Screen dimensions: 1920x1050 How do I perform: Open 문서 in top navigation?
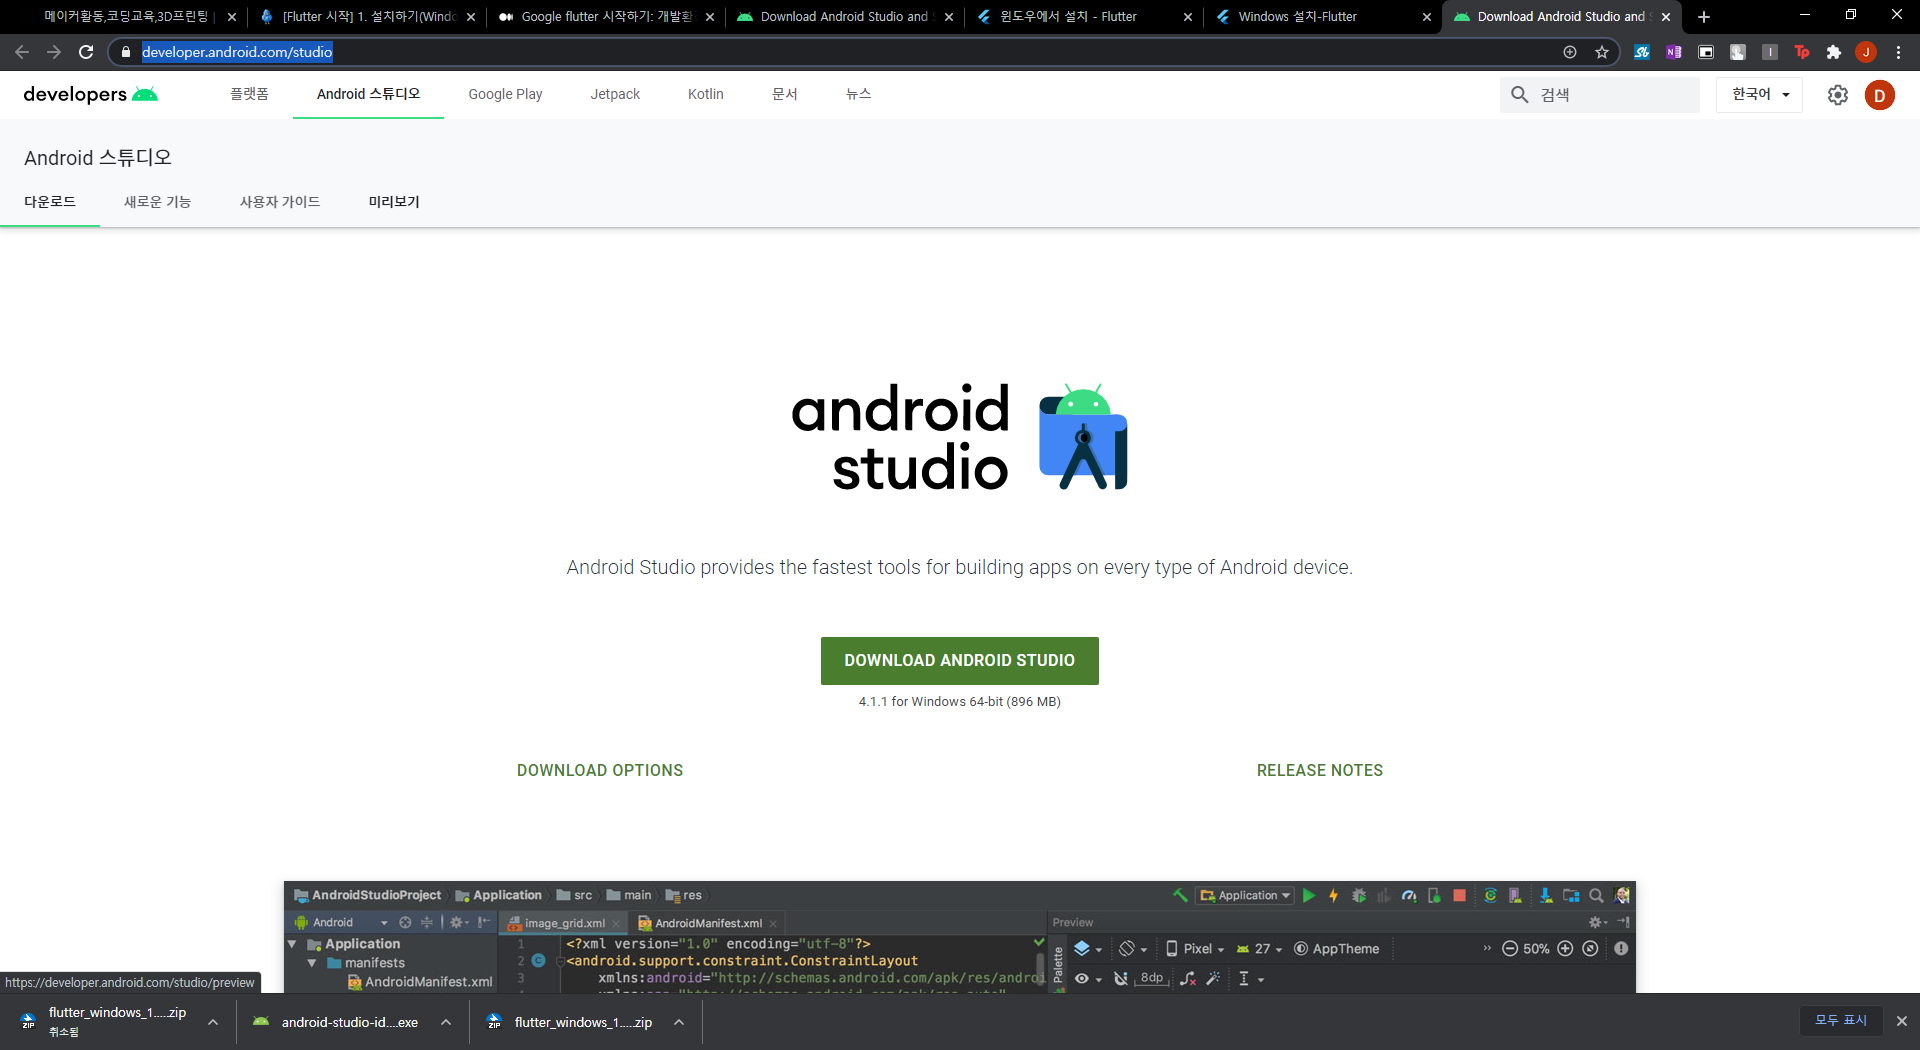pos(785,94)
